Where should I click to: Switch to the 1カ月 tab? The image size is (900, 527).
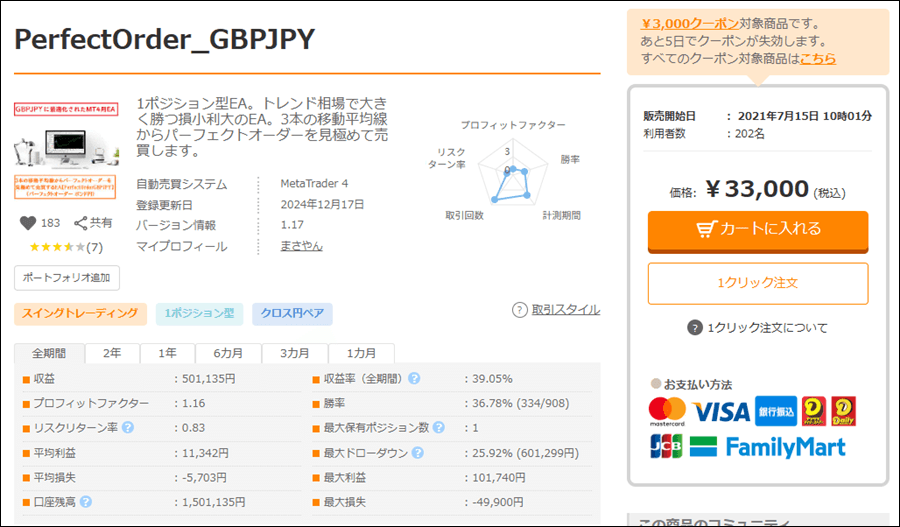[362, 353]
